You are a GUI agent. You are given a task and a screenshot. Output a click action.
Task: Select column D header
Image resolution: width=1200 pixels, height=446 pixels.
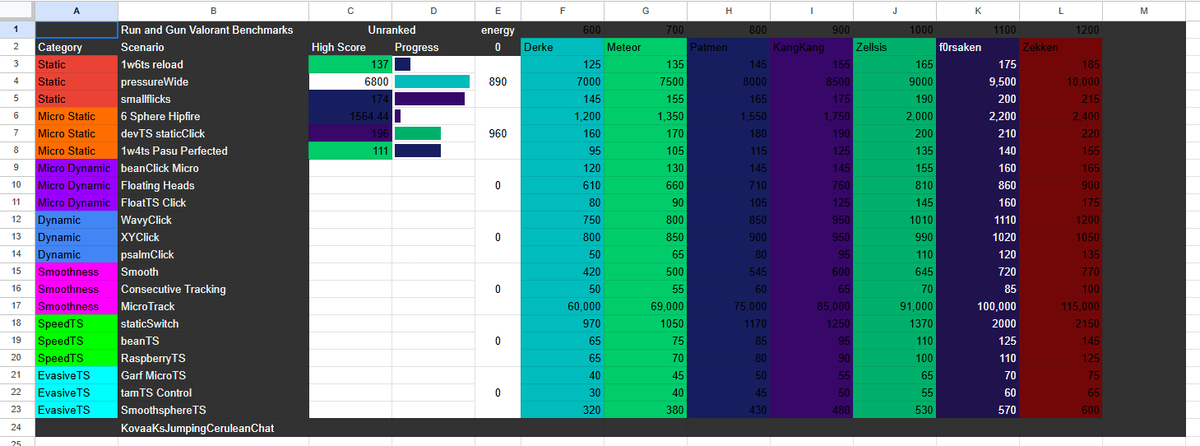pos(433,10)
